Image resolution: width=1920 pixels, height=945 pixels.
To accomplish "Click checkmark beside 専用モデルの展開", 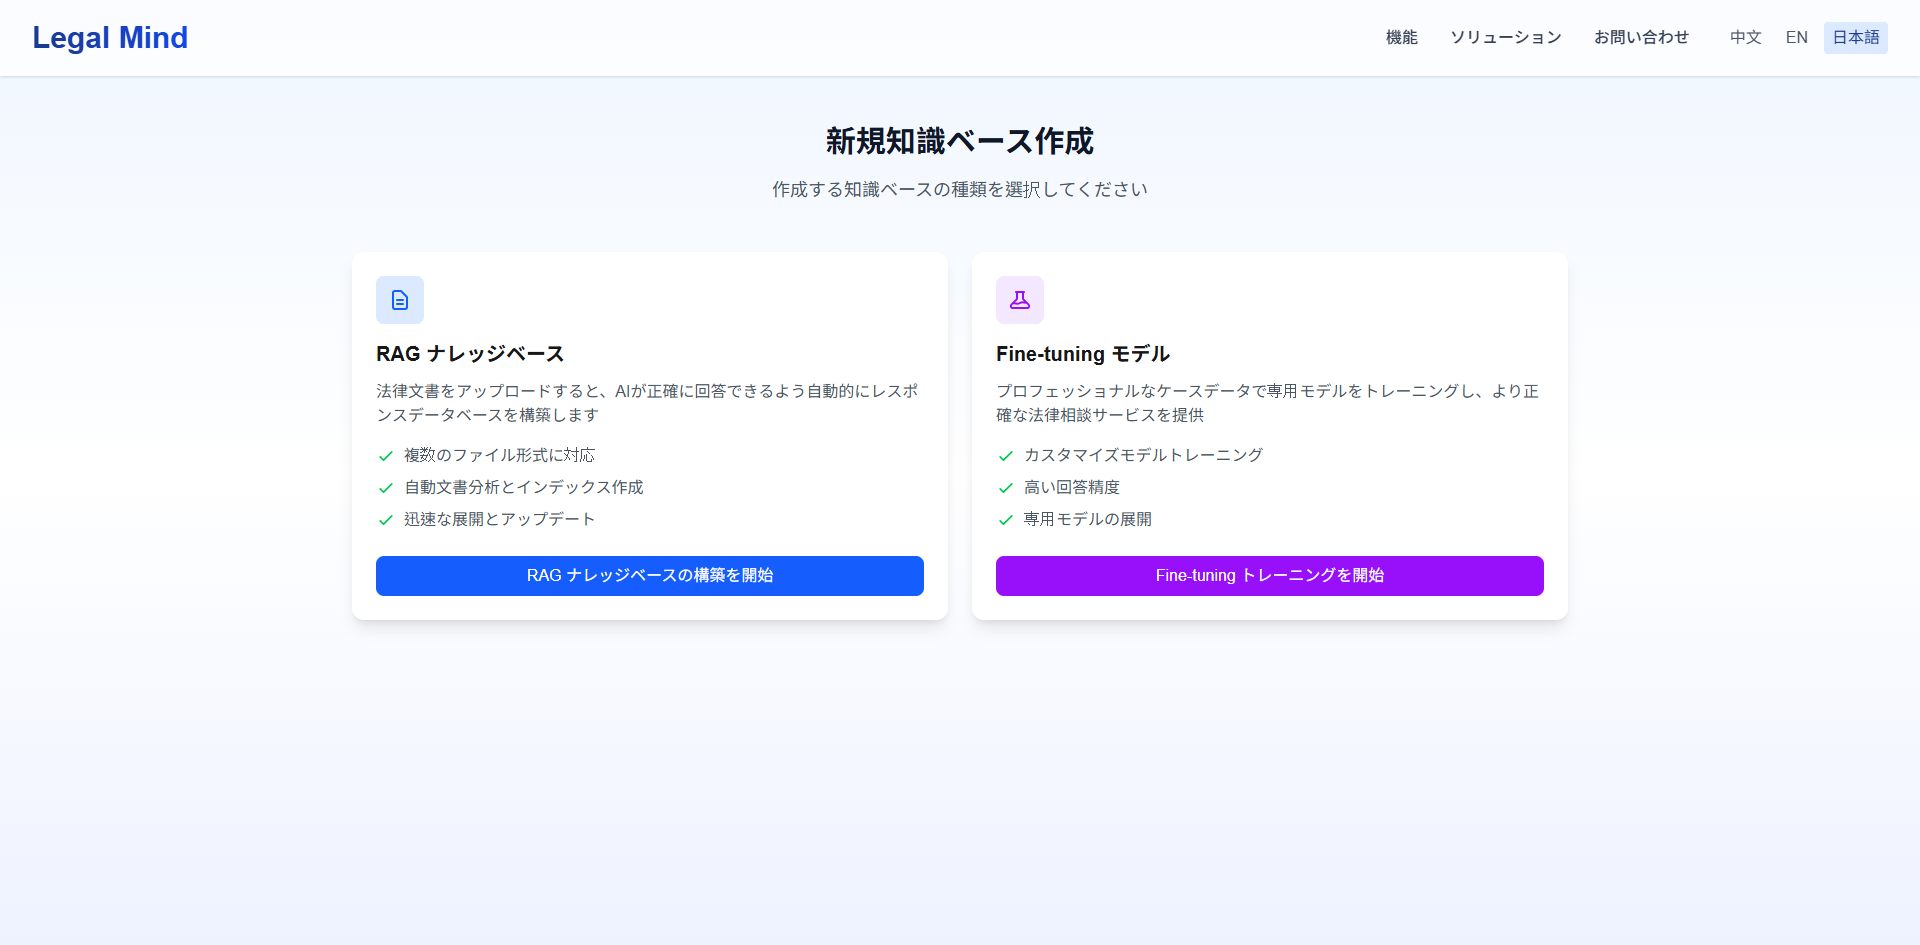I will (1006, 520).
